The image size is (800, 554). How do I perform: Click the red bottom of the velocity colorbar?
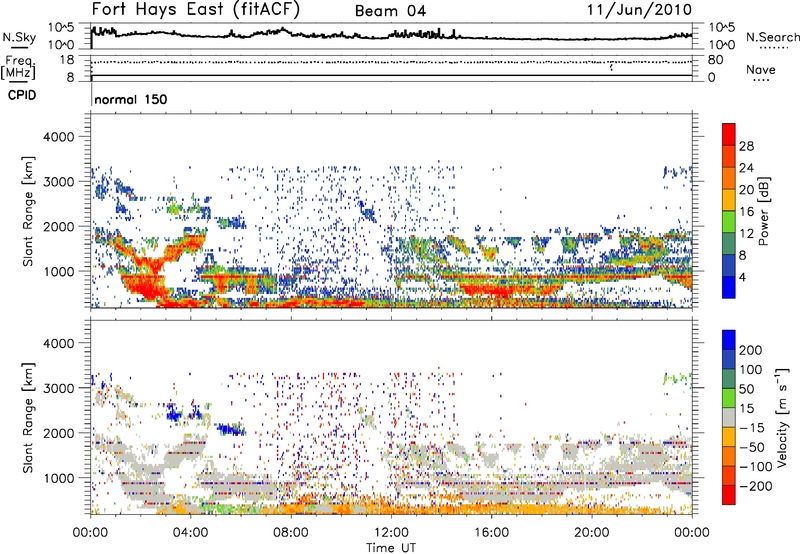pos(729,495)
